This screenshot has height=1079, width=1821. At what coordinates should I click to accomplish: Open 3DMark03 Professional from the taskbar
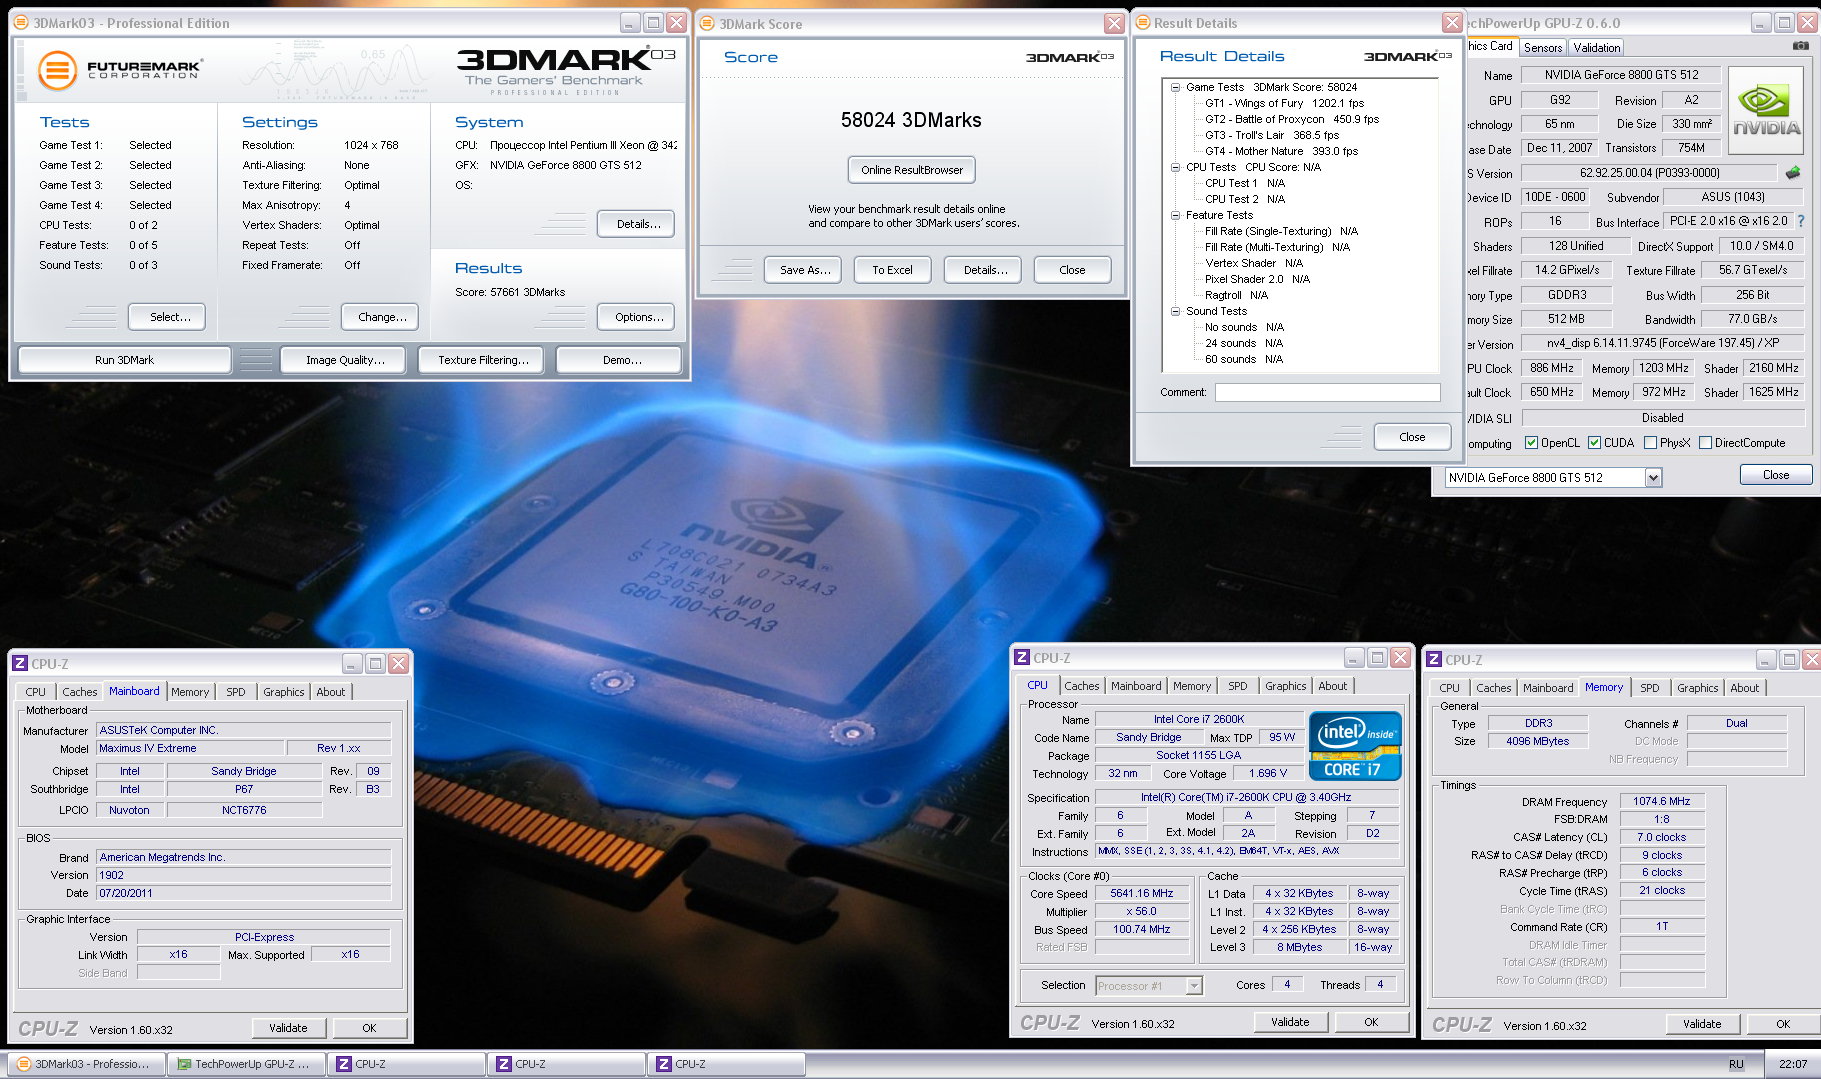(86, 1064)
